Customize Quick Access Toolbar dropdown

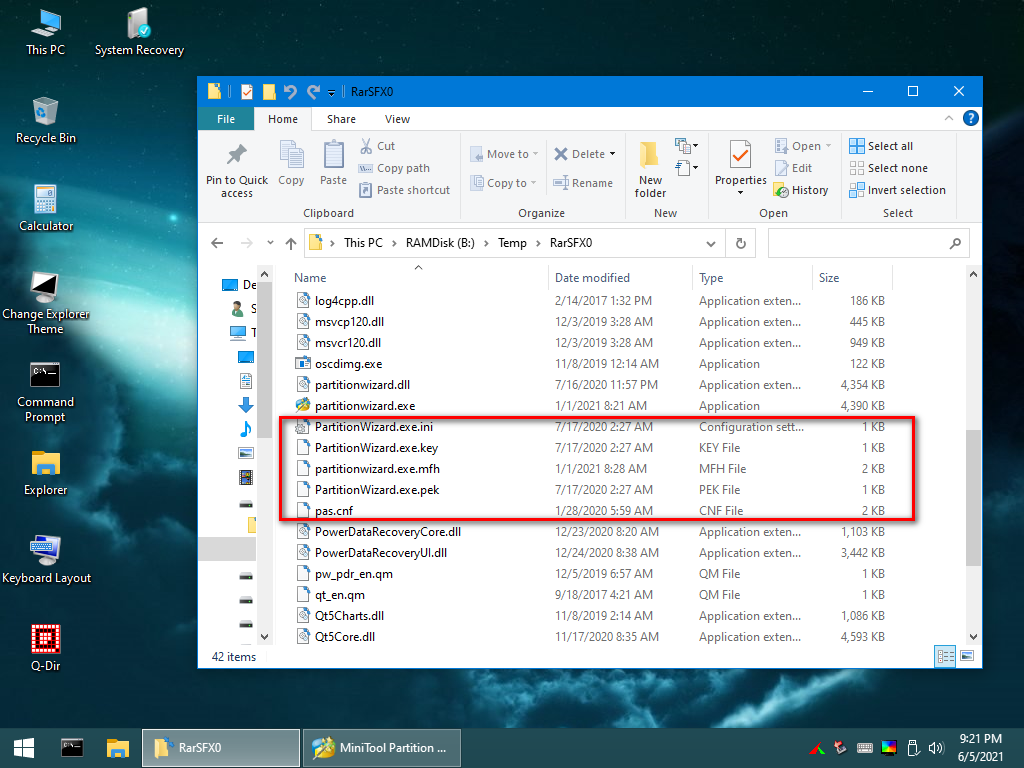coord(332,92)
